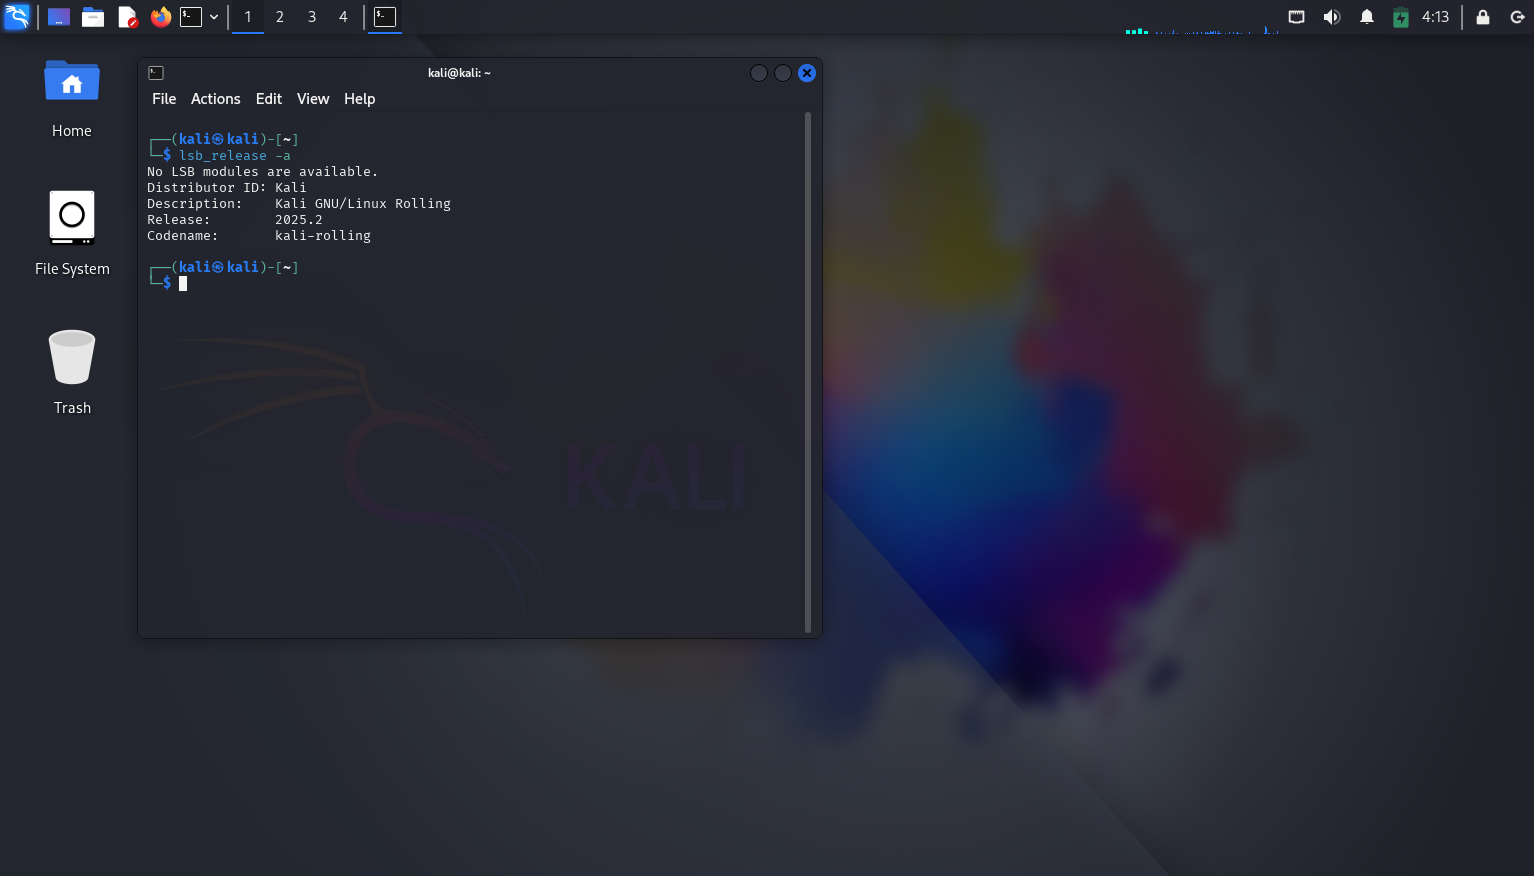Click the 'lsb_release -a' command text
This screenshot has height=876, width=1534.
(235, 156)
